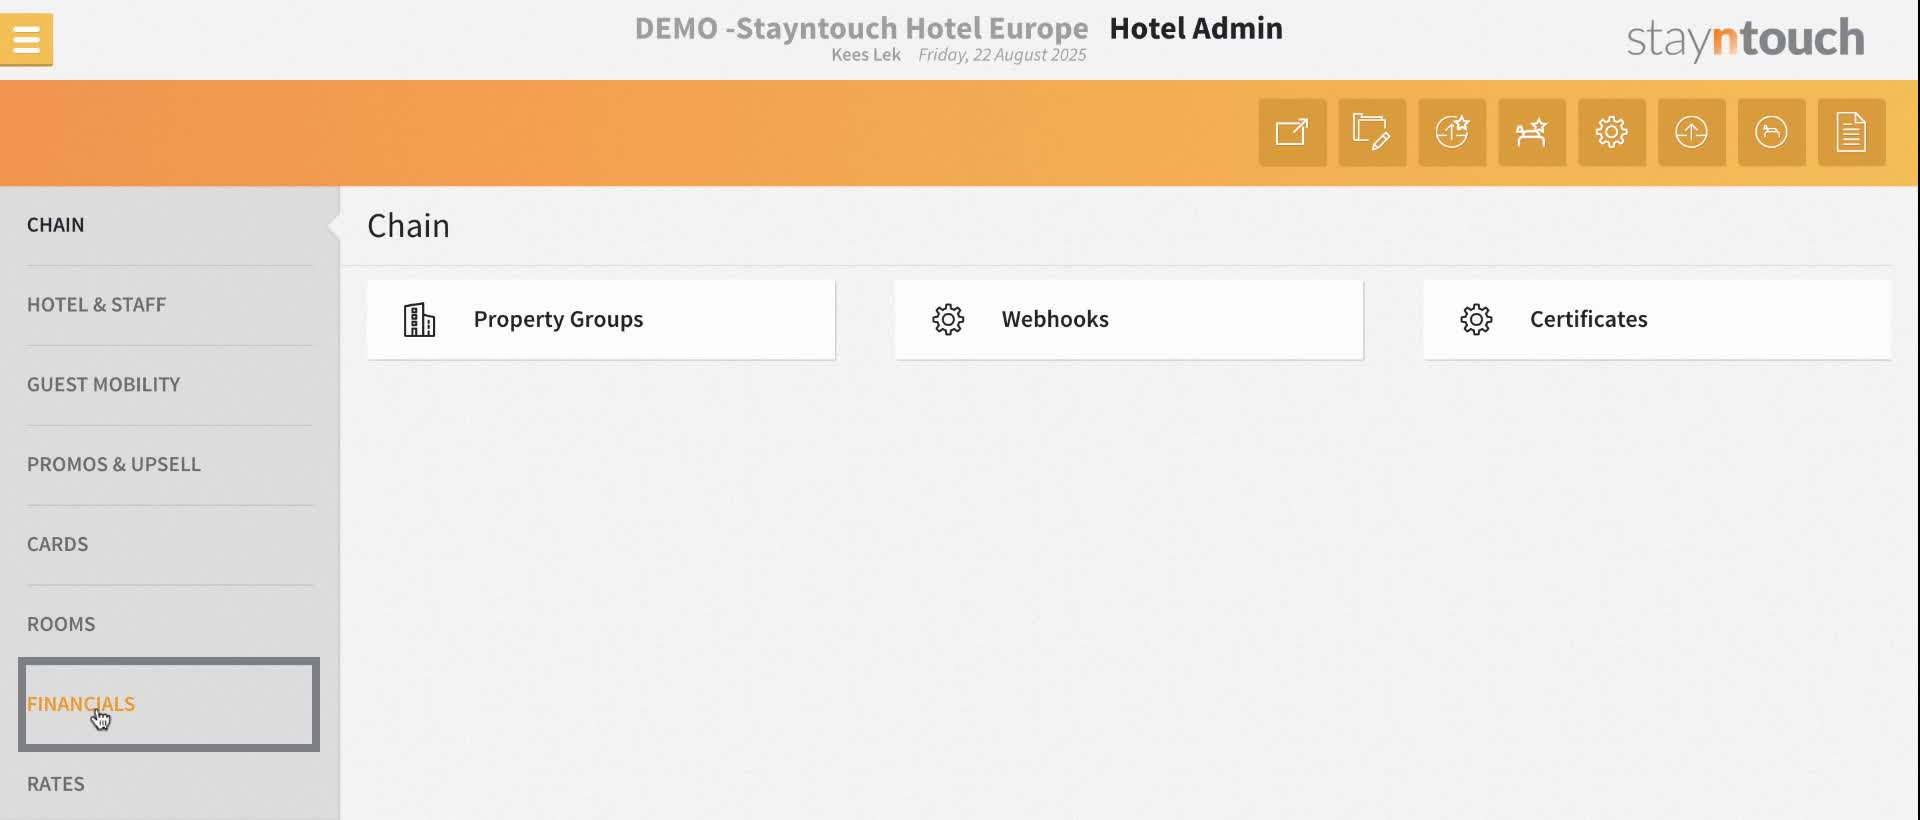Click the document page toolbar icon
Viewport: 1920px width, 820px height.
point(1852,132)
